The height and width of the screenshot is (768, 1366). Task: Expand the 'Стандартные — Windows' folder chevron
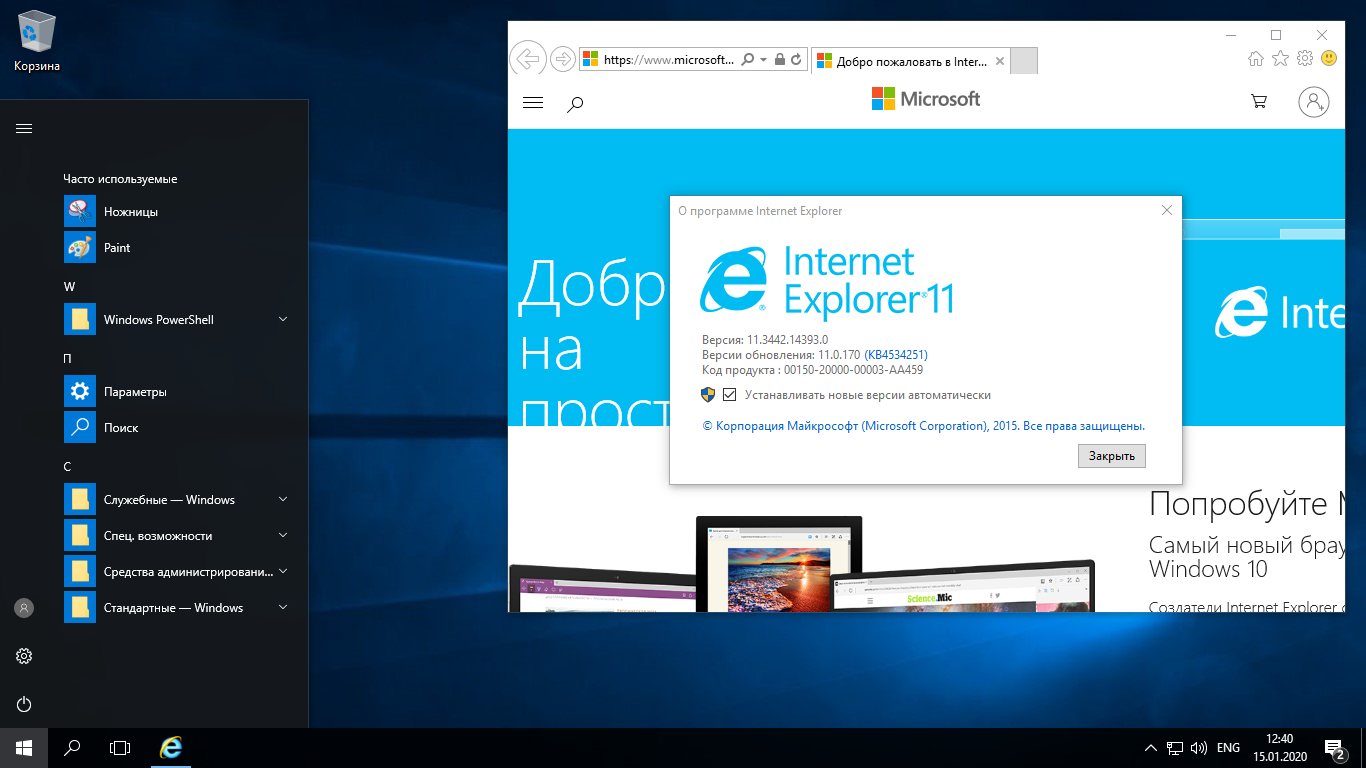tap(283, 608)
